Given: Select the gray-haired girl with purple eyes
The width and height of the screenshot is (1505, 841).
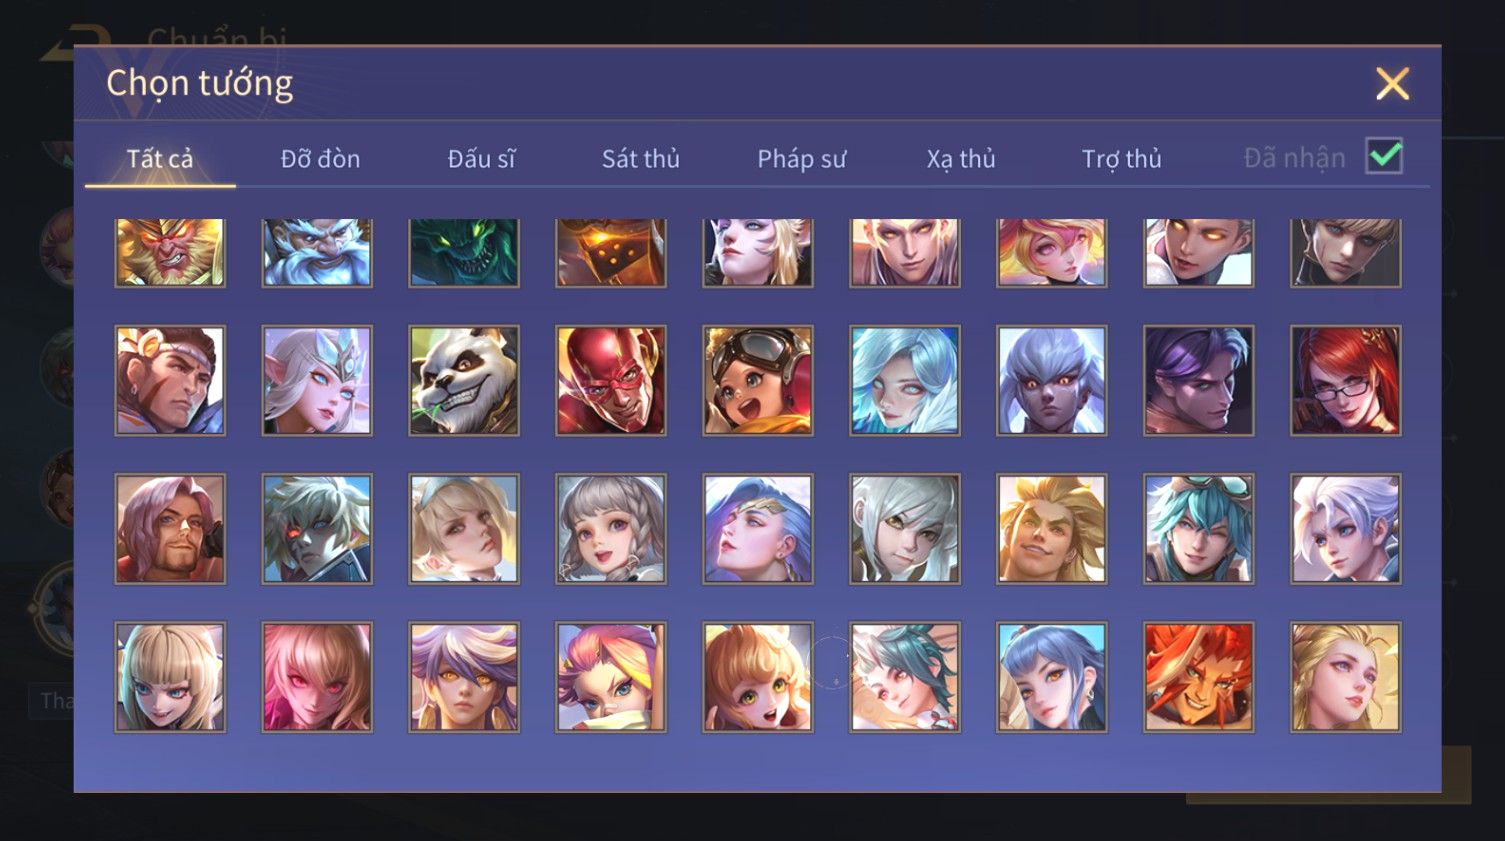Looking at the screenshot, I should coord(611,528).
